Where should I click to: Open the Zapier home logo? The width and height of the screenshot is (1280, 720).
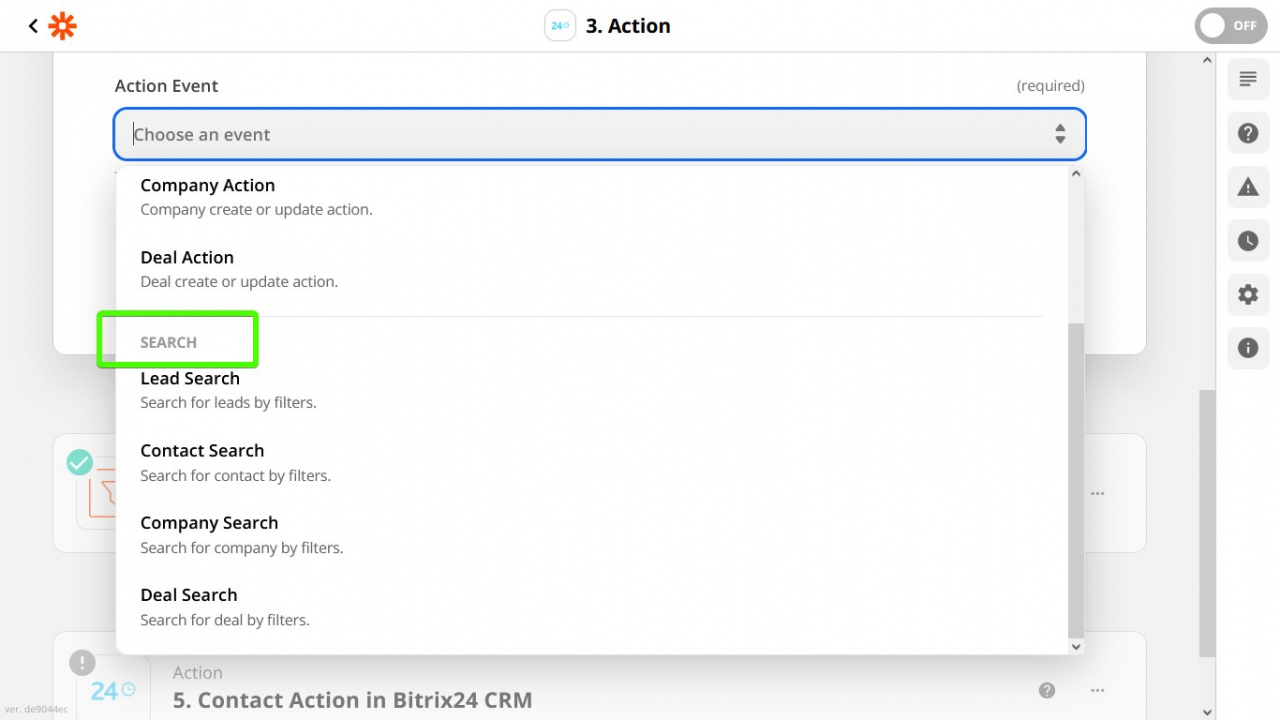coord(62,26)
